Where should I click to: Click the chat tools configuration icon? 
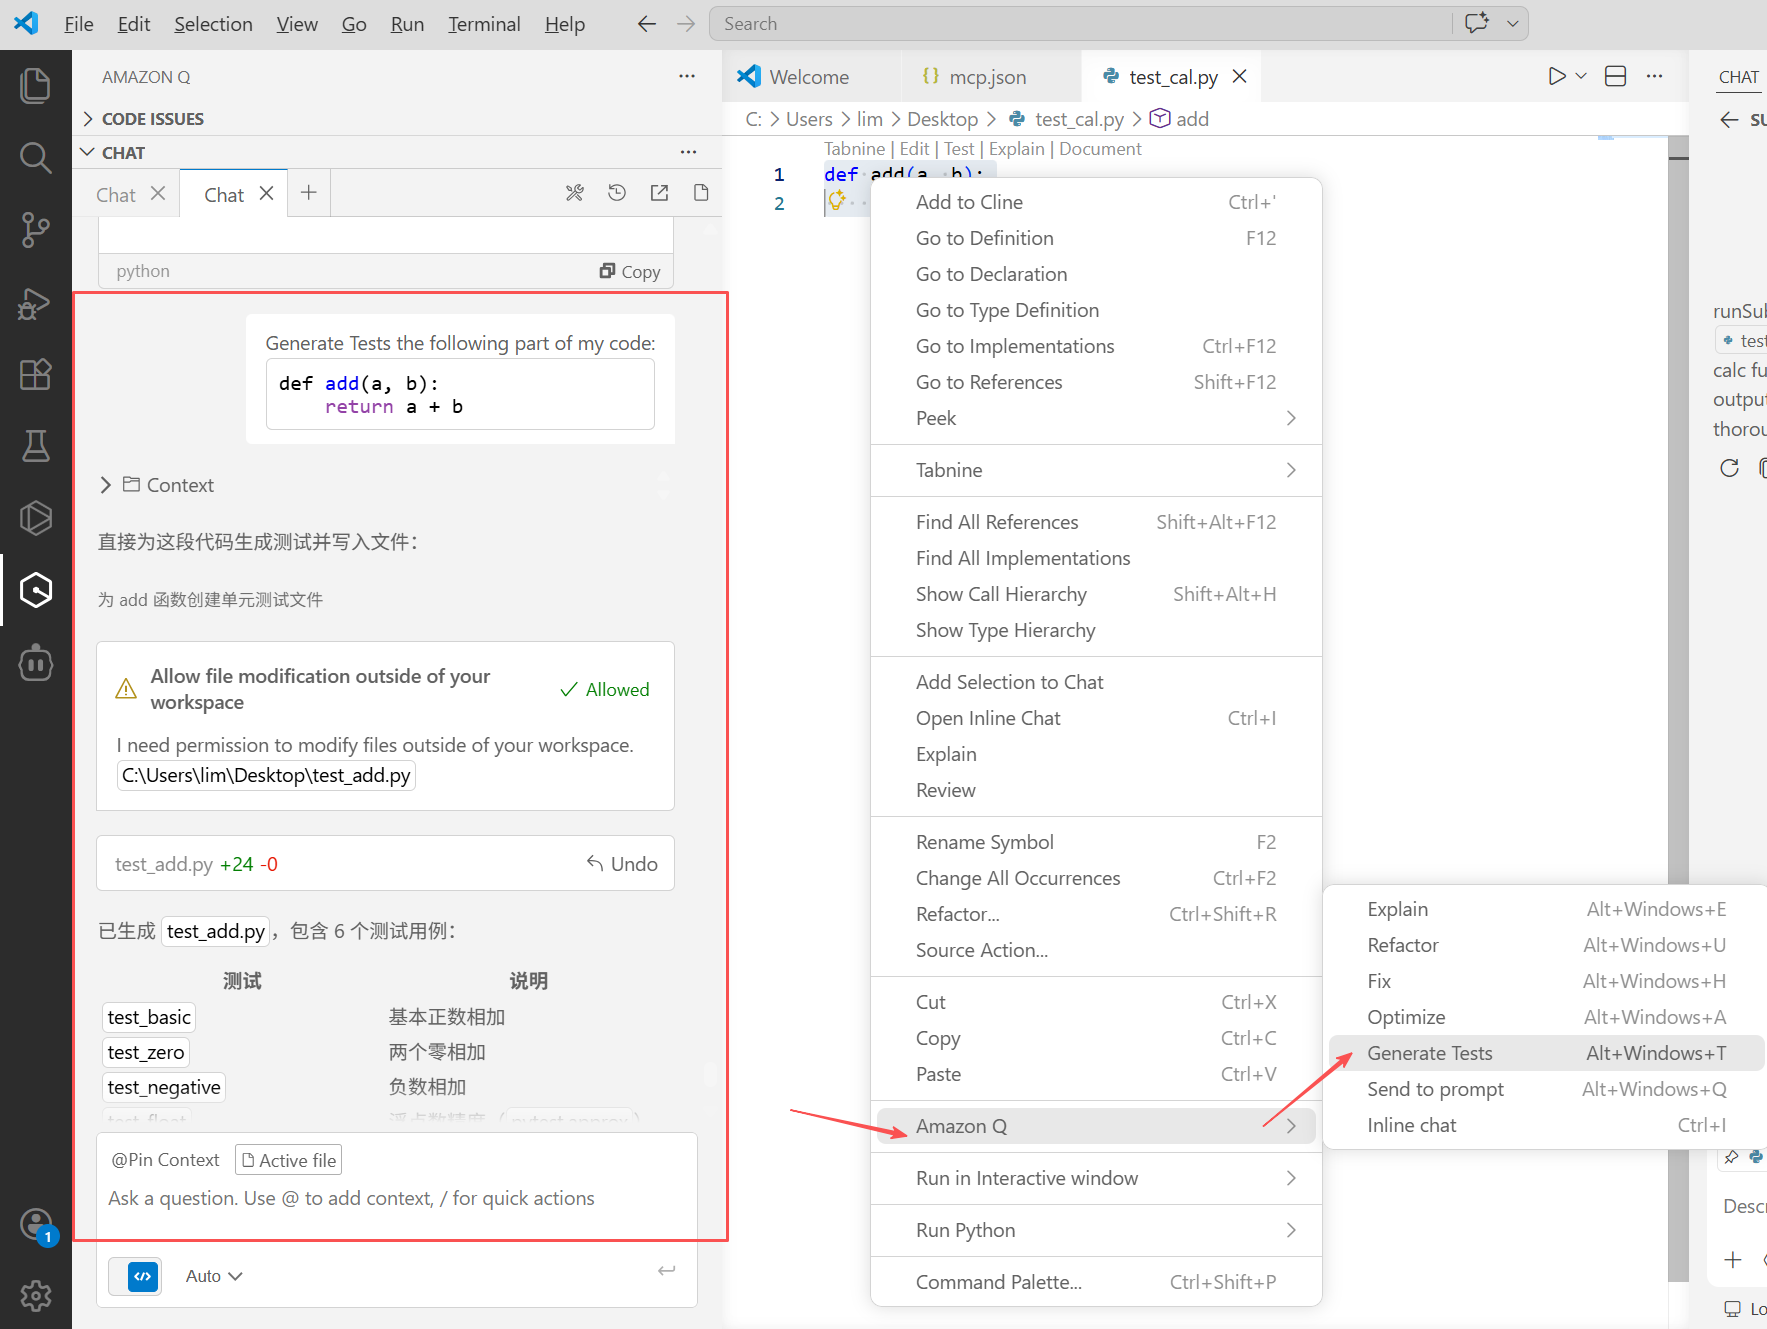pos(574,193)
